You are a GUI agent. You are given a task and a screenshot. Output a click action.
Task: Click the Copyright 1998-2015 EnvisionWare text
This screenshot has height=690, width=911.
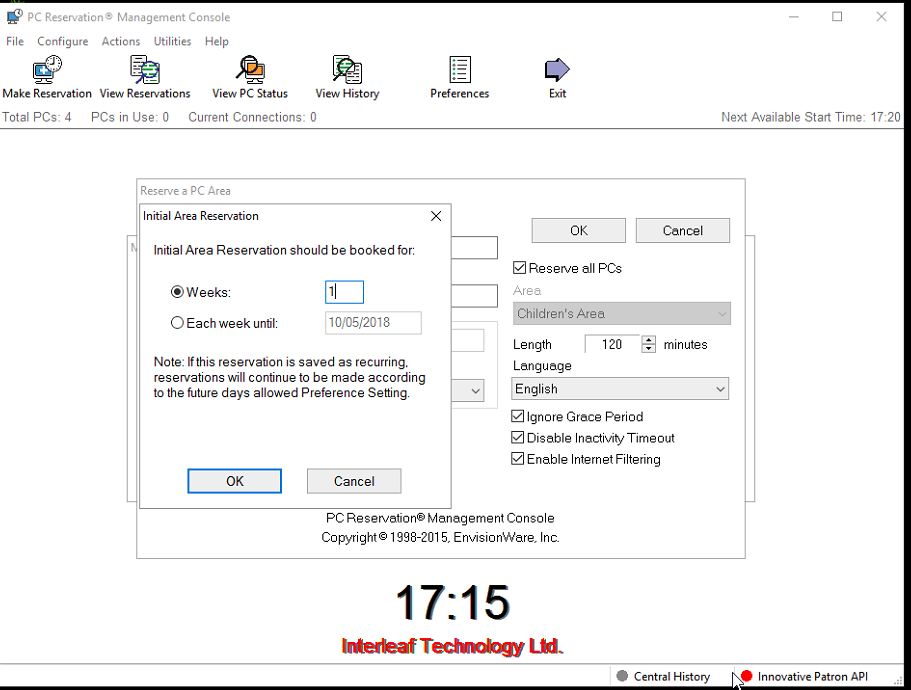pos(440,538)
